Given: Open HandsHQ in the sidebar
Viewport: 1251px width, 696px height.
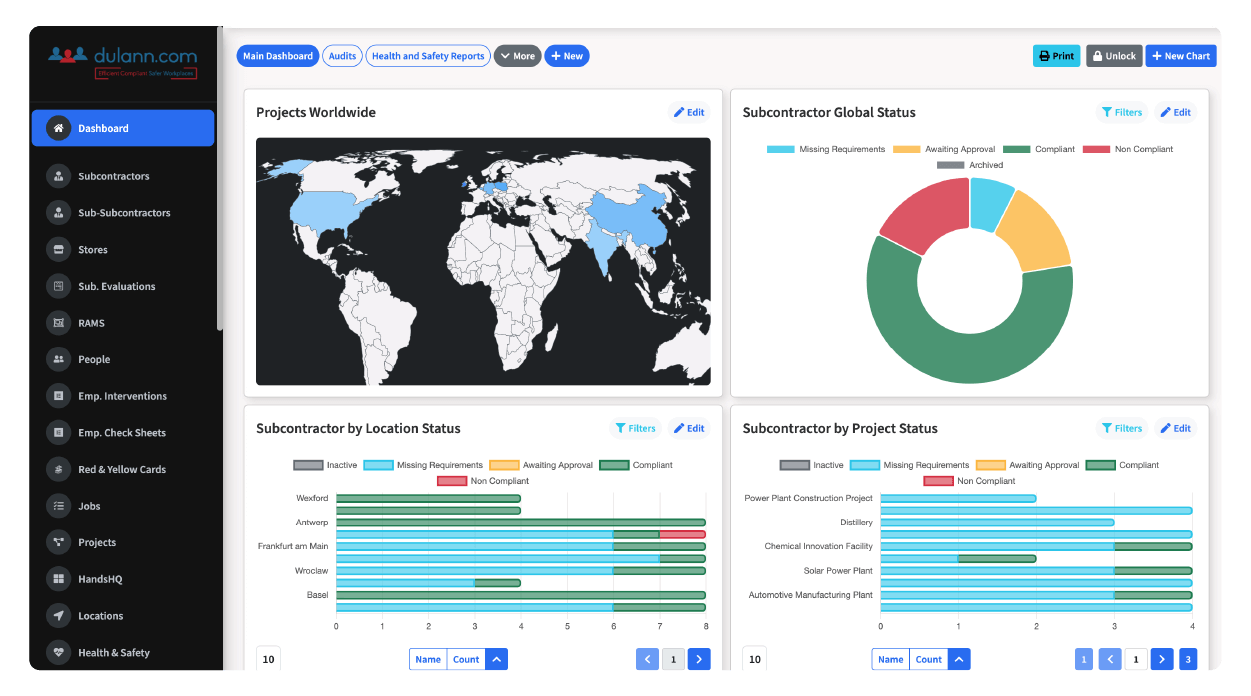Looking at the screenshot, I should [x=123, y=579].
